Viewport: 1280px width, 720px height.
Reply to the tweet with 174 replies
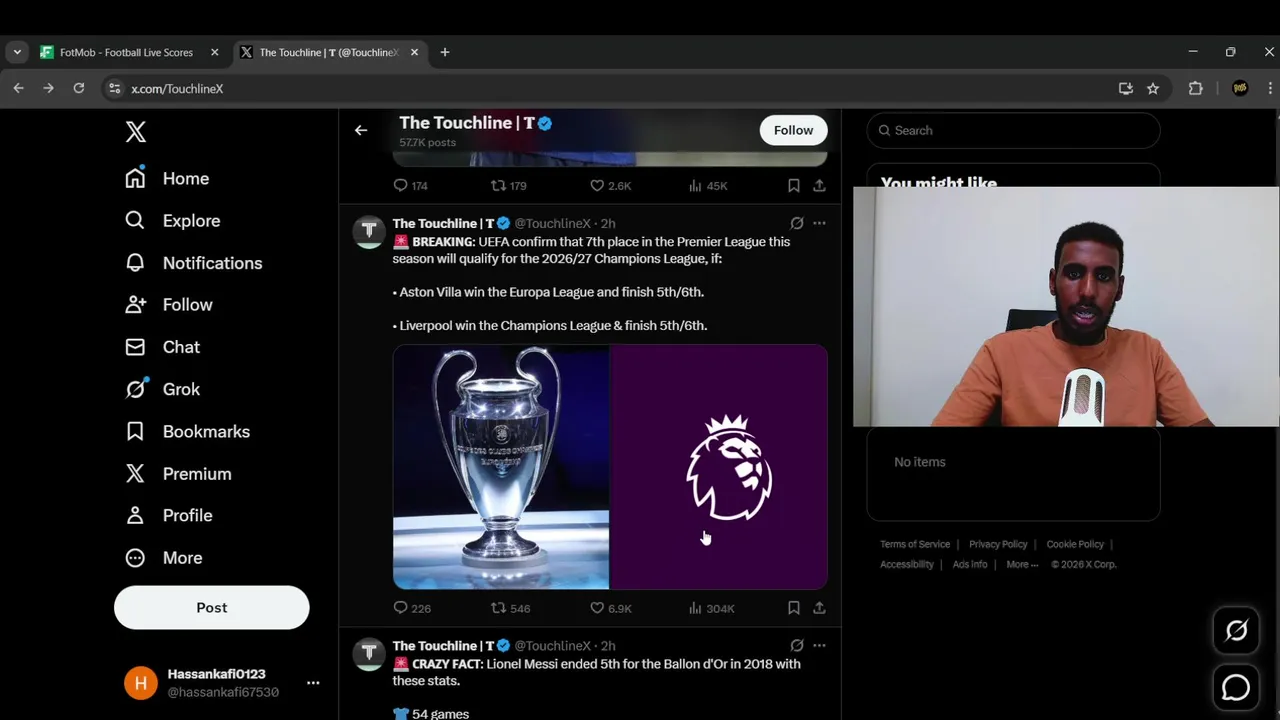(400, 185)
